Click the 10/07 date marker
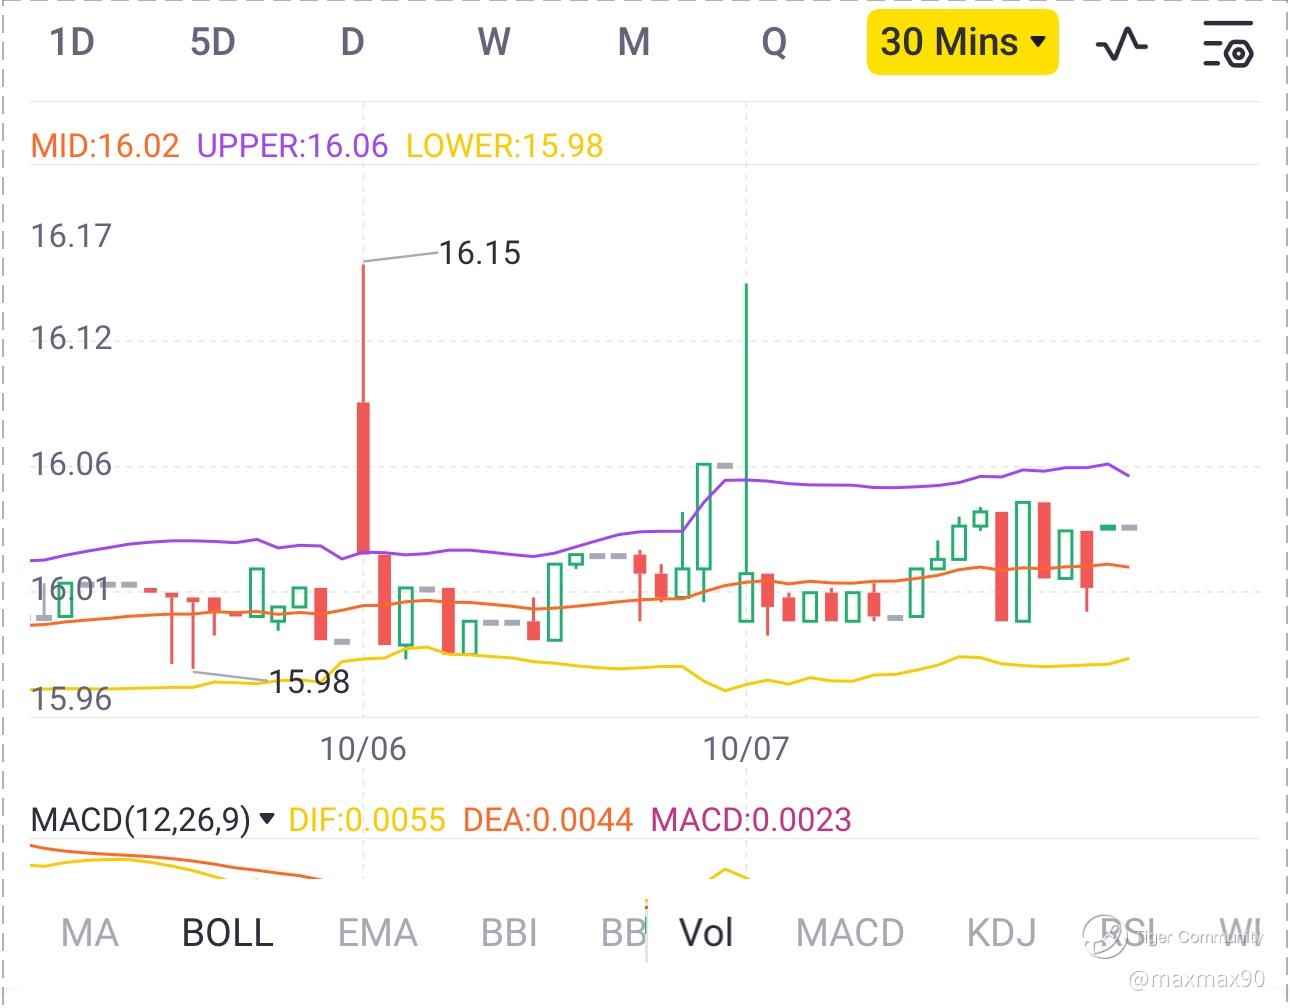The height and width of the screenshot is (1008, 1290). tap(746, 749)
